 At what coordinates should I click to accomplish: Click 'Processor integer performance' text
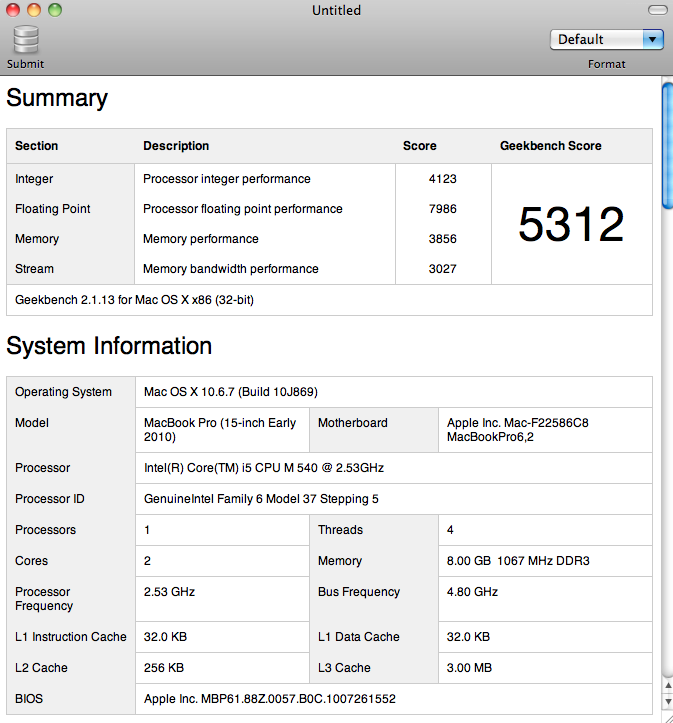(227, 179)
